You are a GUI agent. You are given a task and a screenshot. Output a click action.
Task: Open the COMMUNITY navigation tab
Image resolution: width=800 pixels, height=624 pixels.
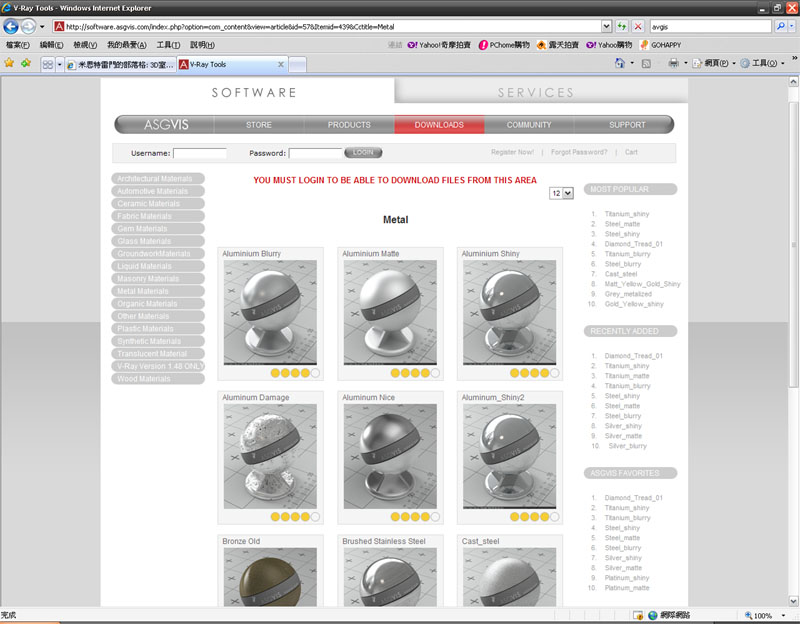pos(529,124)
